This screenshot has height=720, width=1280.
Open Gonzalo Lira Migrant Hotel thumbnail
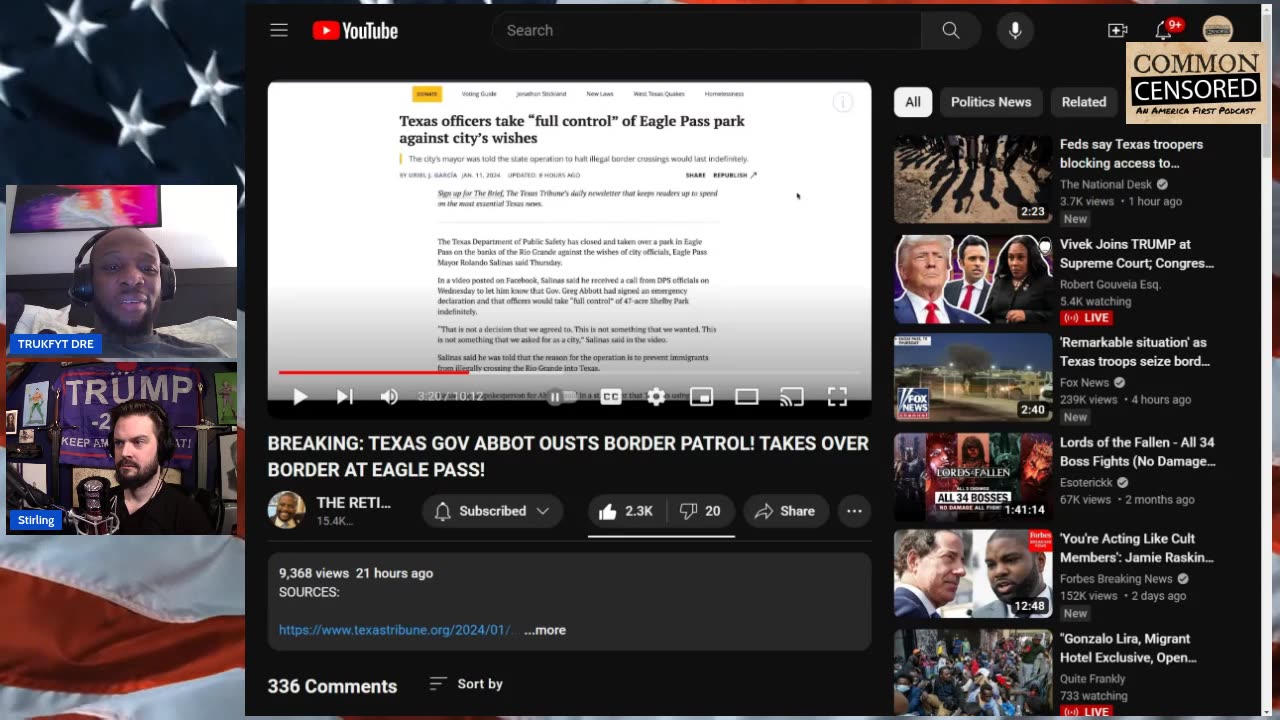[973, 672]
